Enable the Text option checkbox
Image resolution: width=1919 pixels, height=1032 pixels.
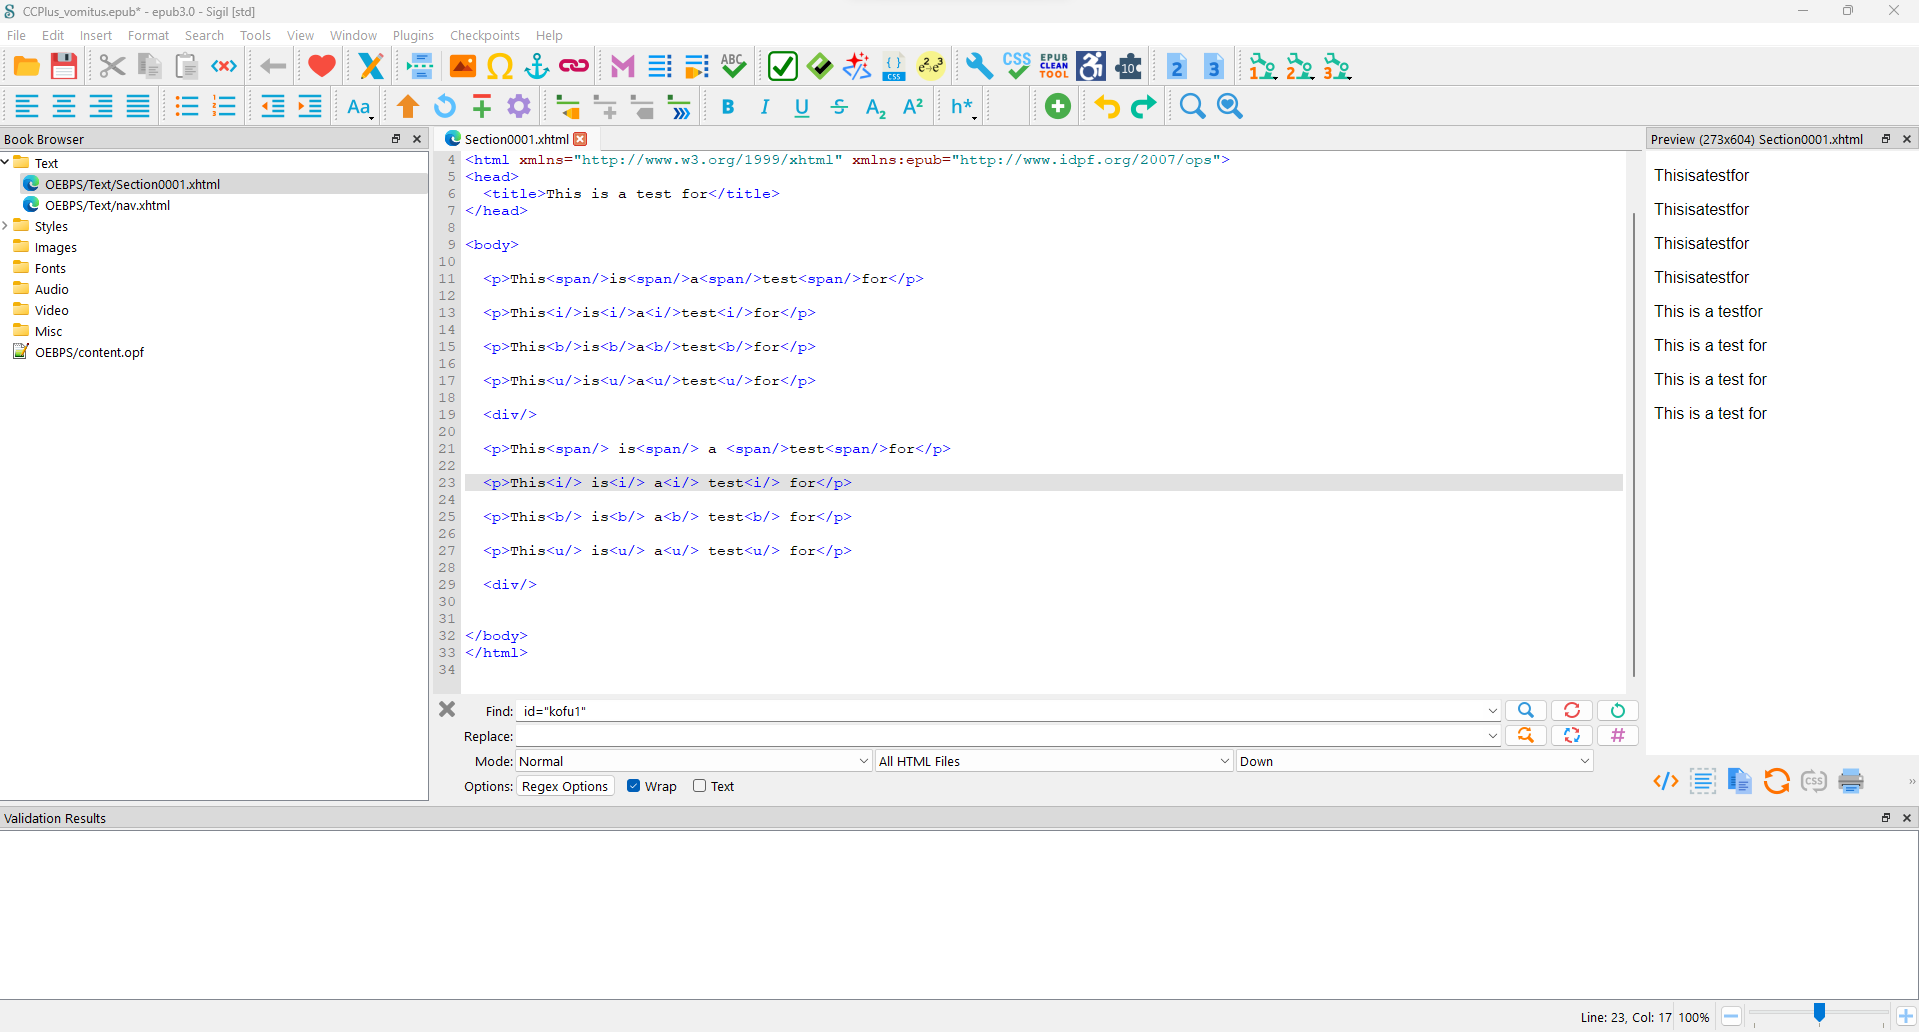(700, 786)
